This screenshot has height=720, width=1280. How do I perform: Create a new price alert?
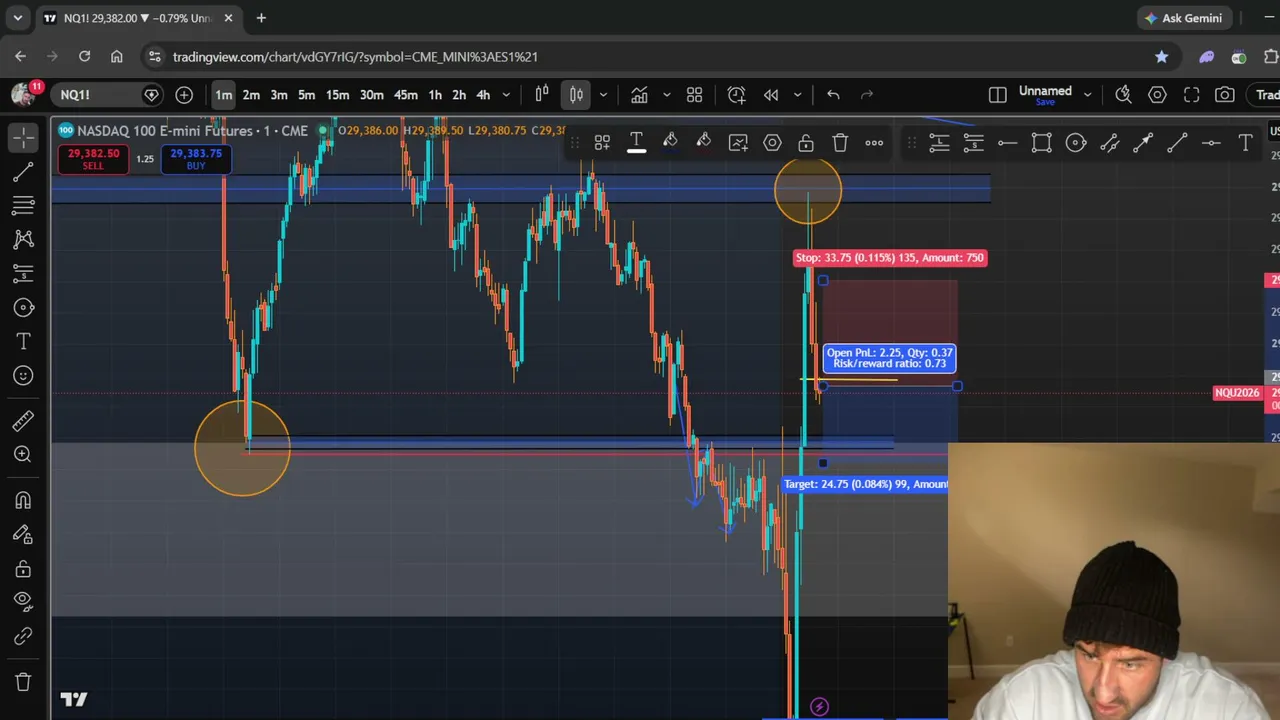(x=737, y=95)
